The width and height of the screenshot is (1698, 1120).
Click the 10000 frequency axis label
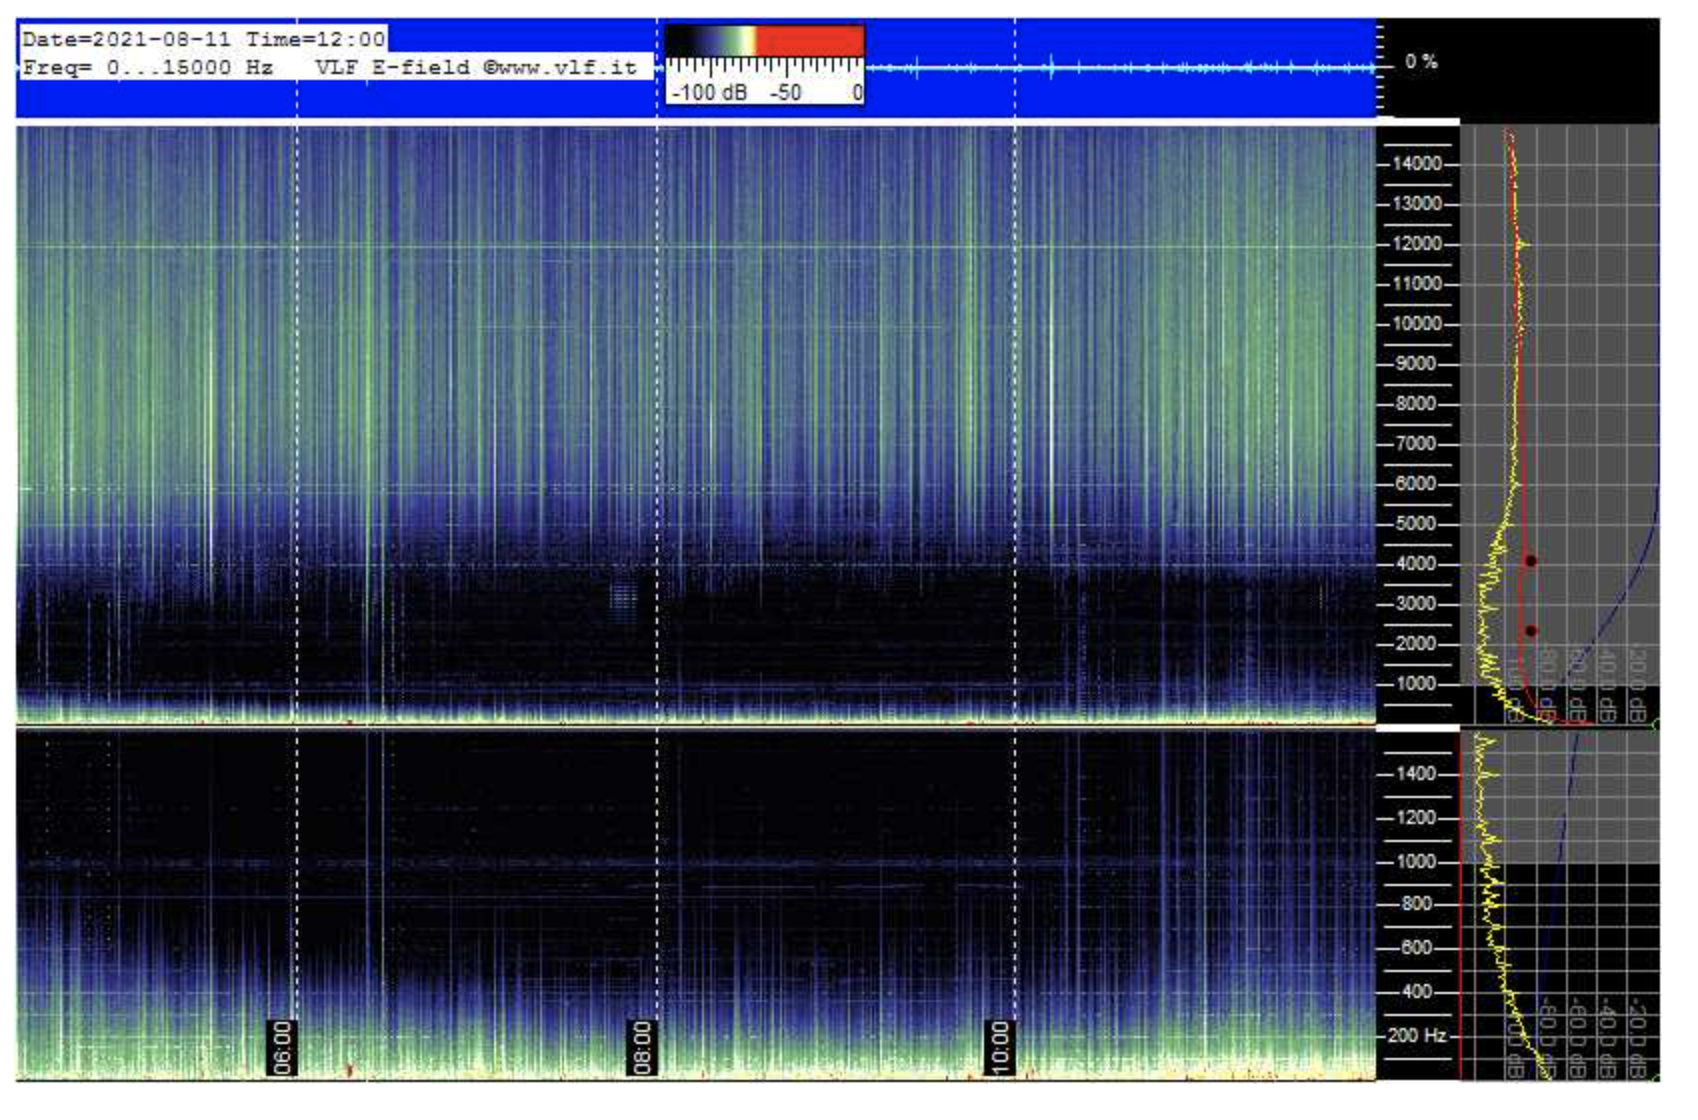pyautogui.click(x=1417, y=323)
